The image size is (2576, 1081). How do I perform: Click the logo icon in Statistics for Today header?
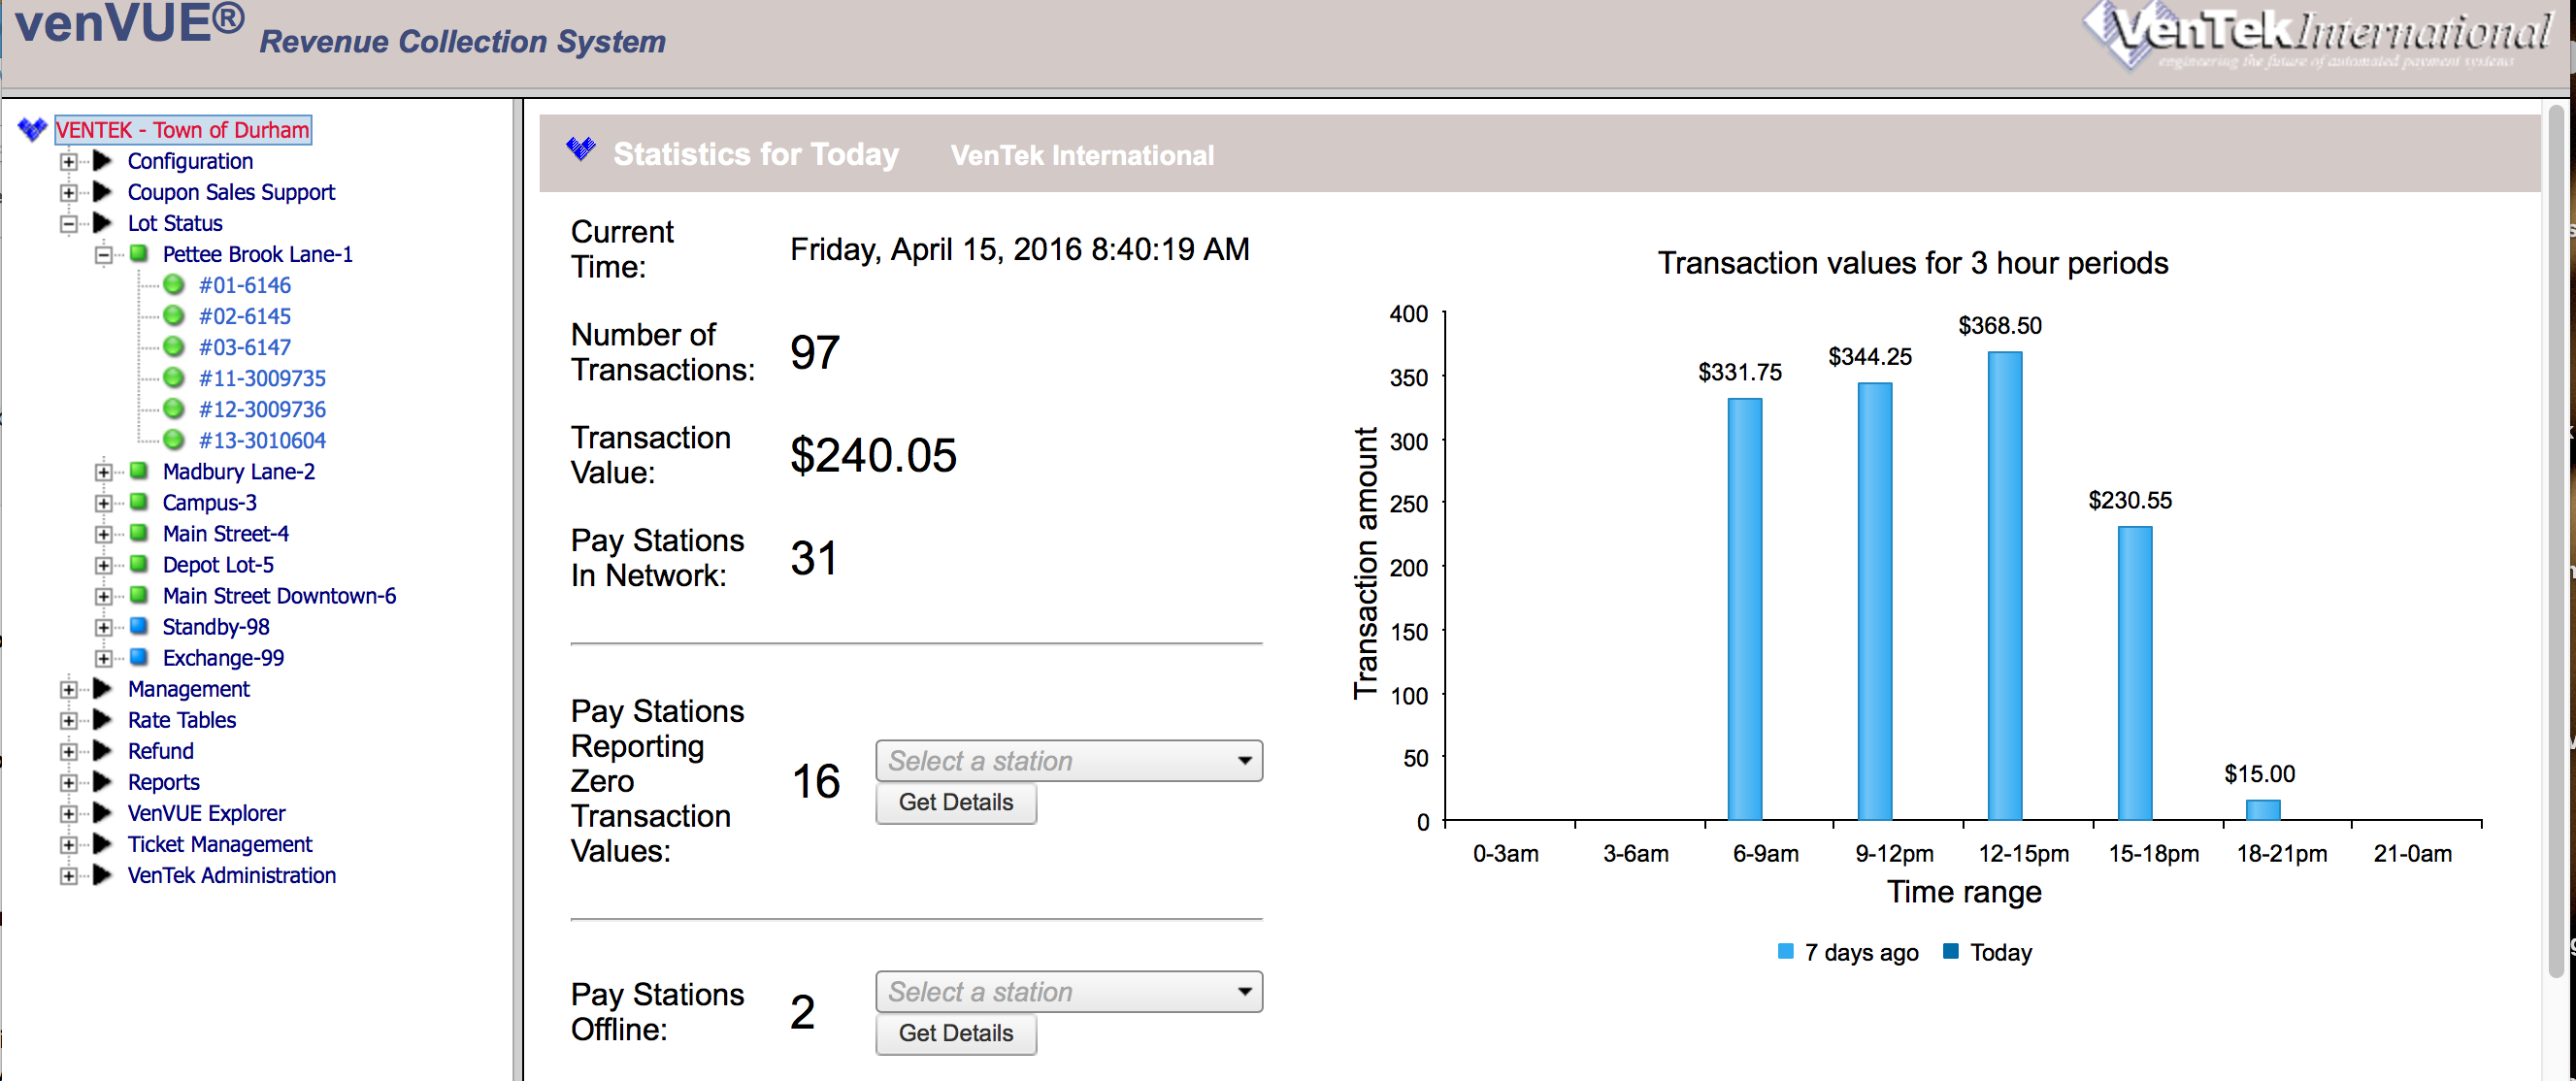(581, 149)
